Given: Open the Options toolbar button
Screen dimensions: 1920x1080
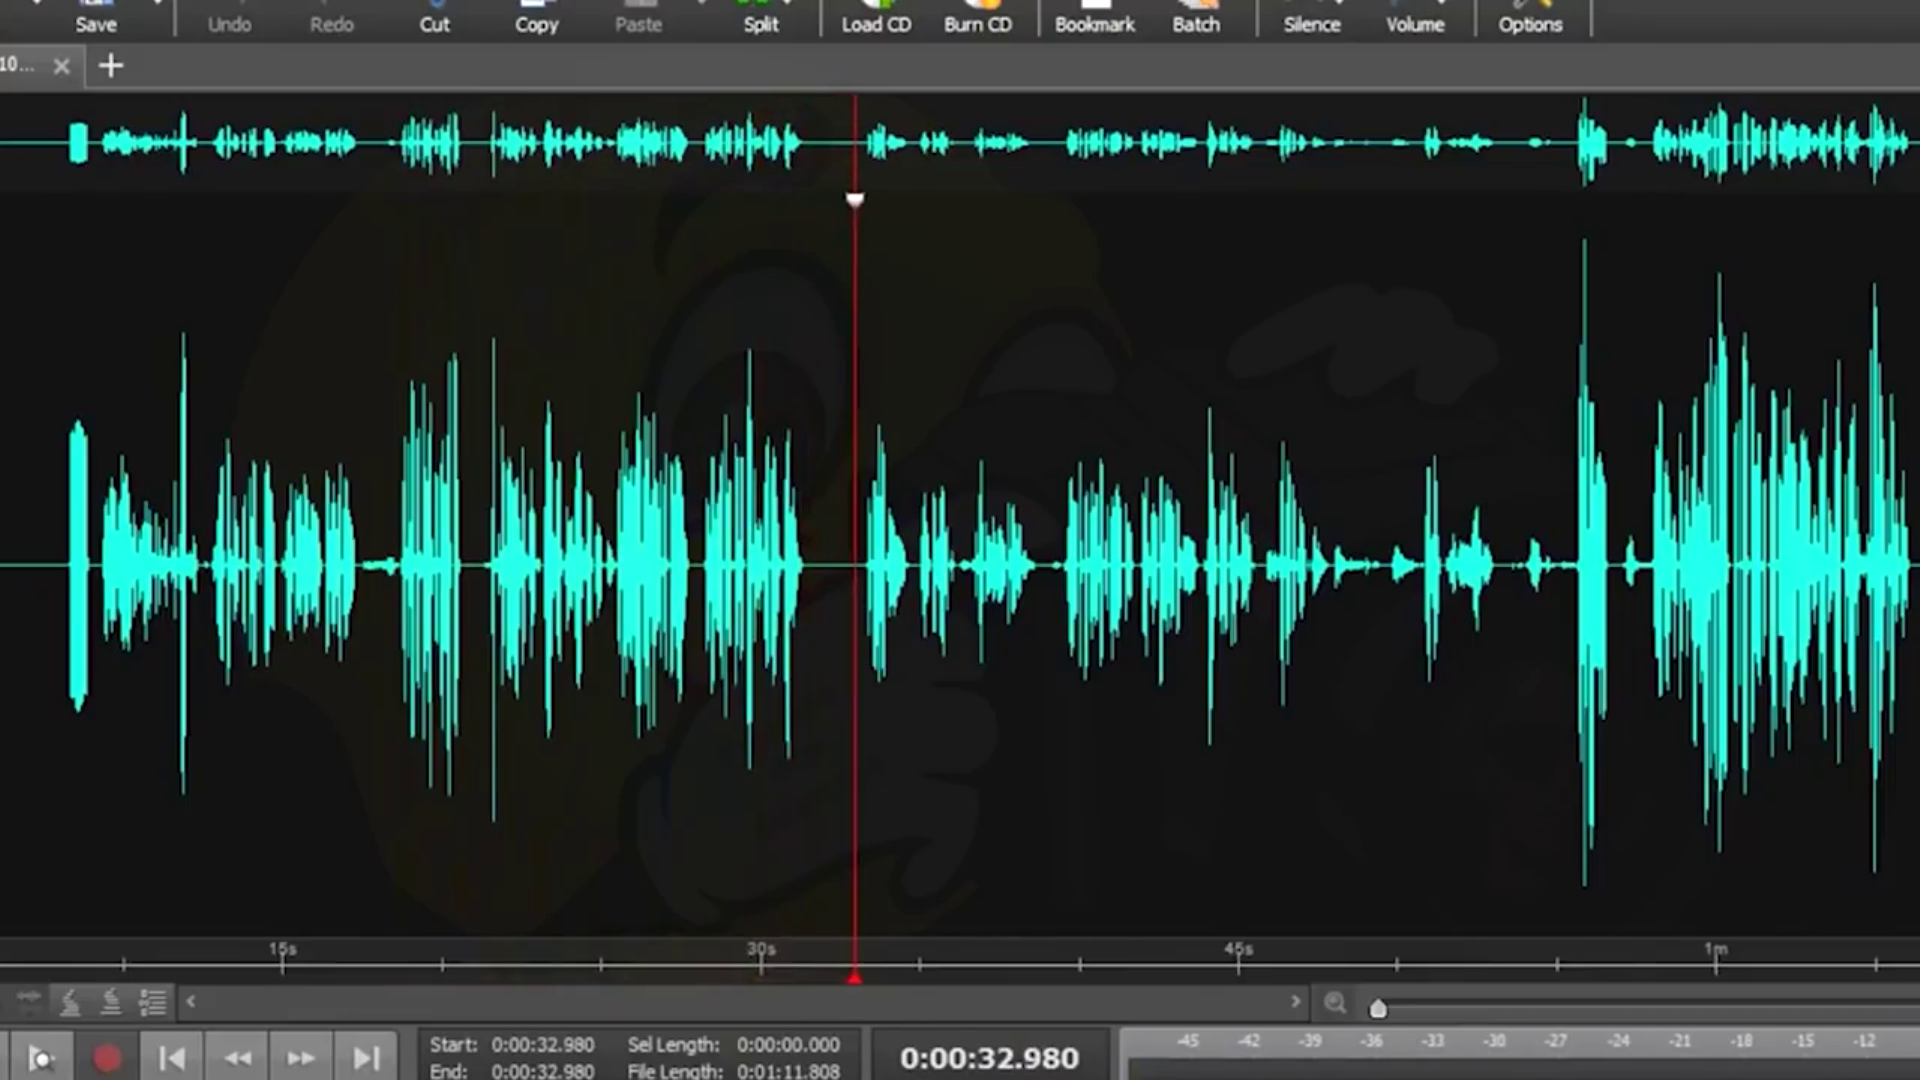Looking at the screenshot, I should (x=1530, y=18).
